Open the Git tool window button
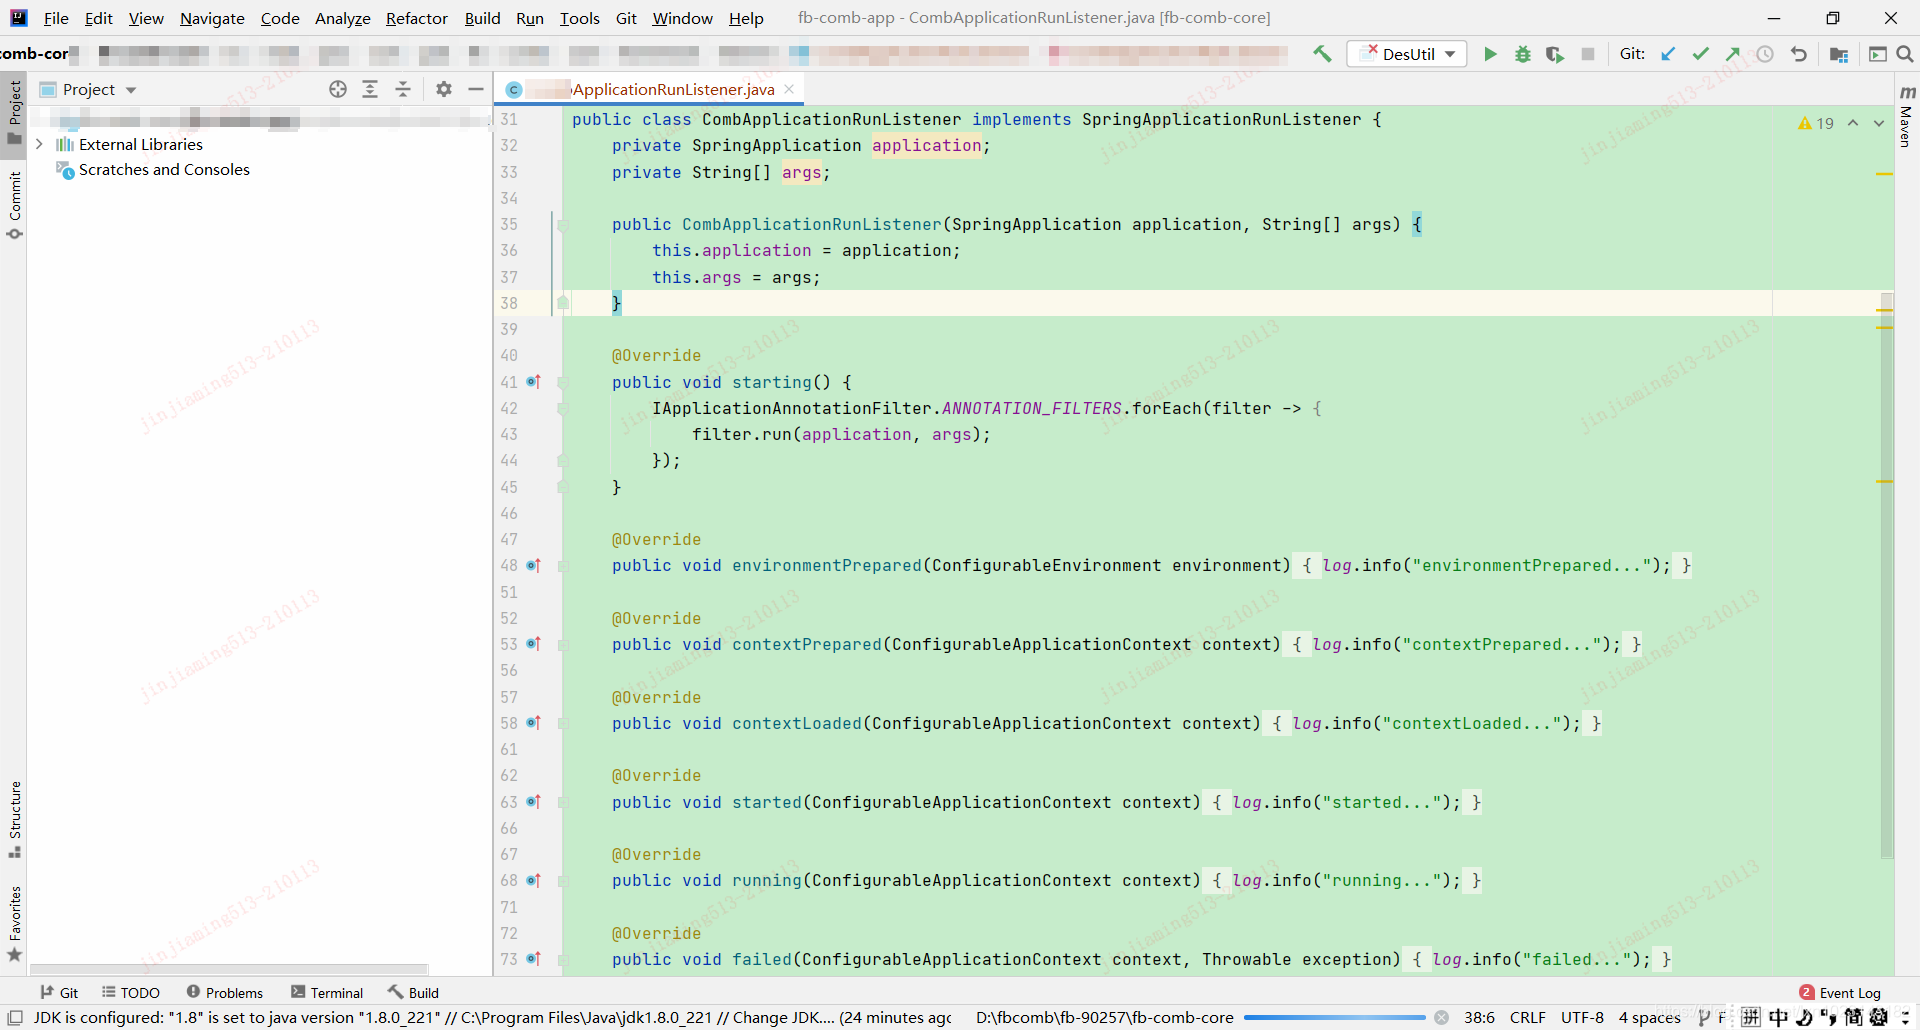1920x1030 pixels. point(59,992)
